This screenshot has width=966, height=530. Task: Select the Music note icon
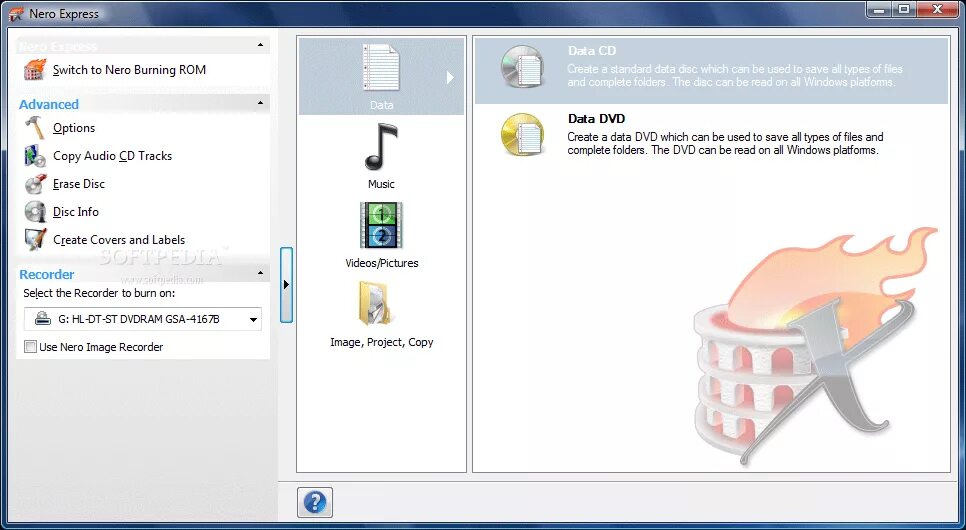tap(381, 147)
